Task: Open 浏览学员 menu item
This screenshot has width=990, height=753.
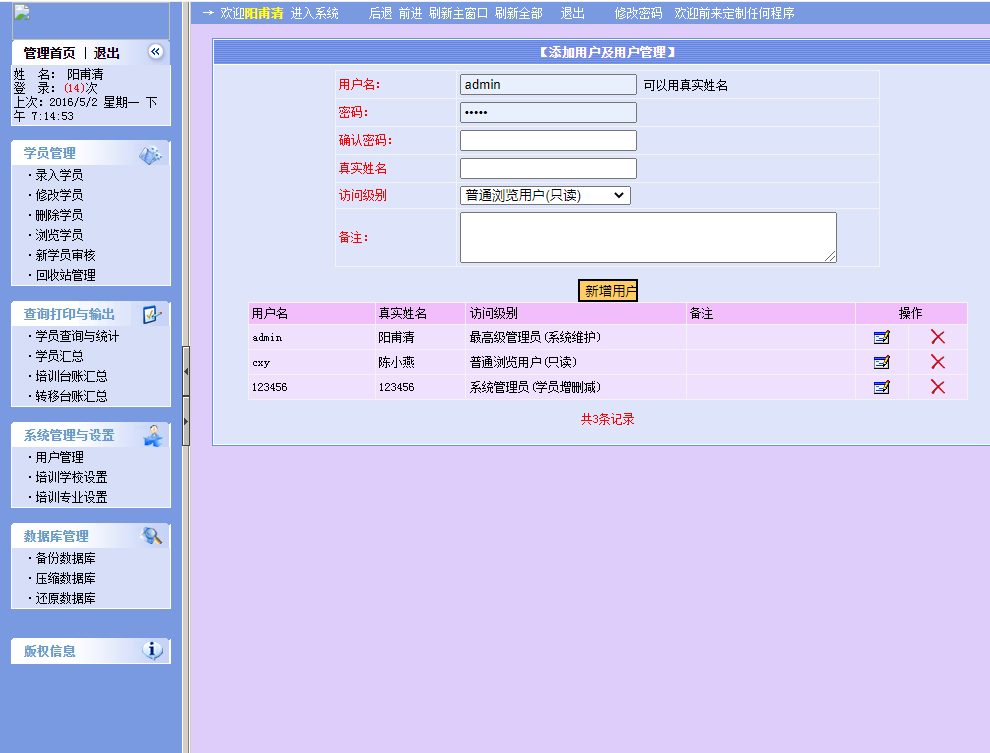Action: 59,235
